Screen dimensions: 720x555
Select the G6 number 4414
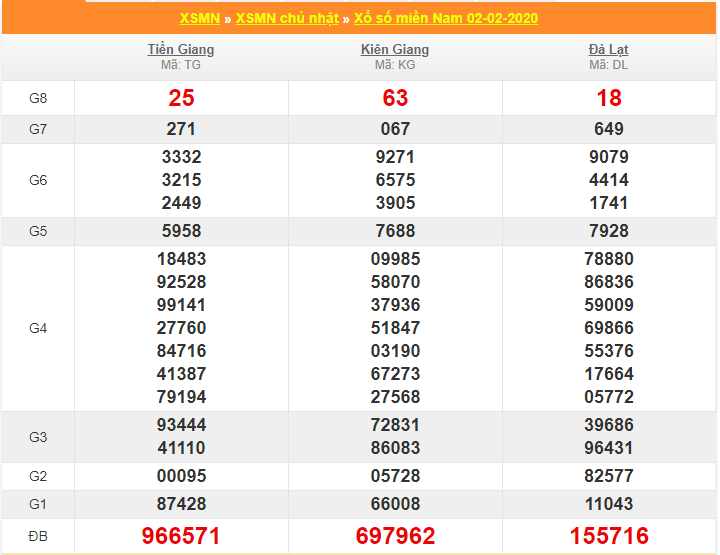coord(609,180)
